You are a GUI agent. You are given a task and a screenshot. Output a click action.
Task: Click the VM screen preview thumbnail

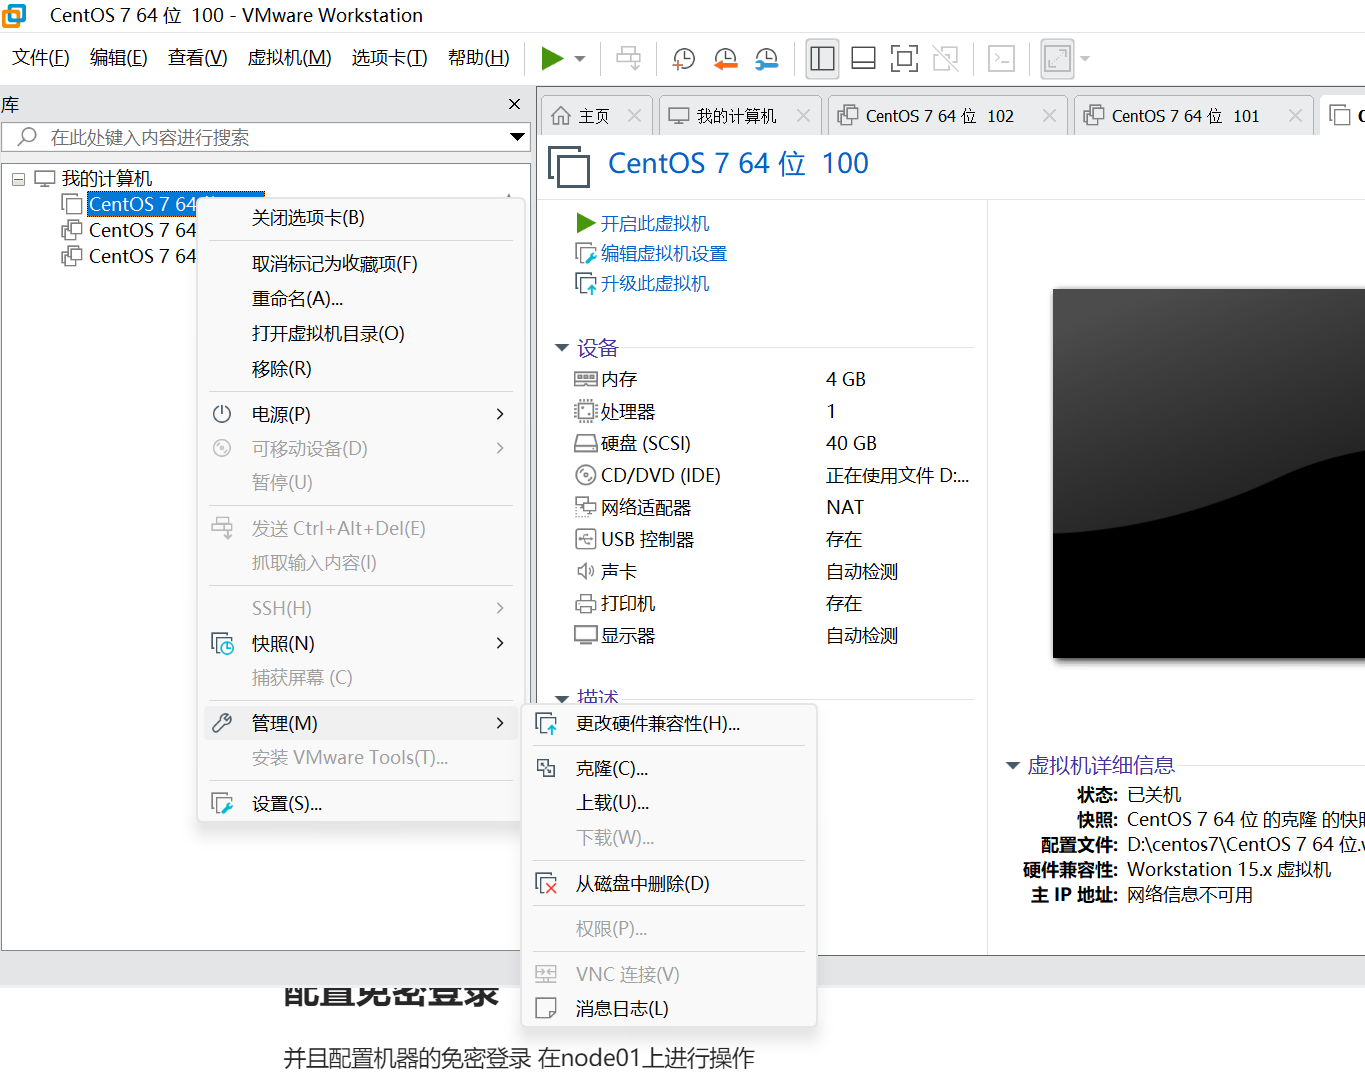click(1208, 473)
